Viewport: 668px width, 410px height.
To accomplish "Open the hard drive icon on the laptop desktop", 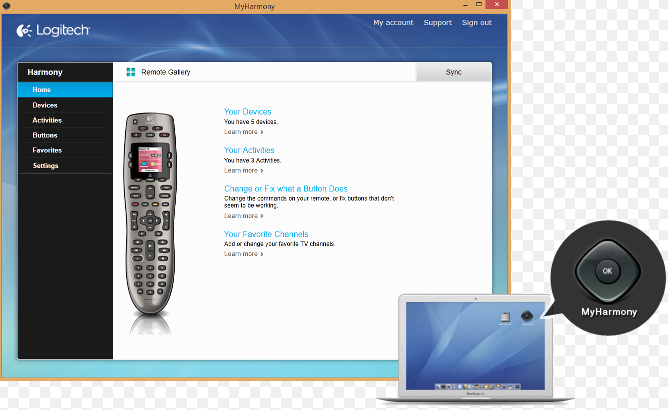I will 505,318.
